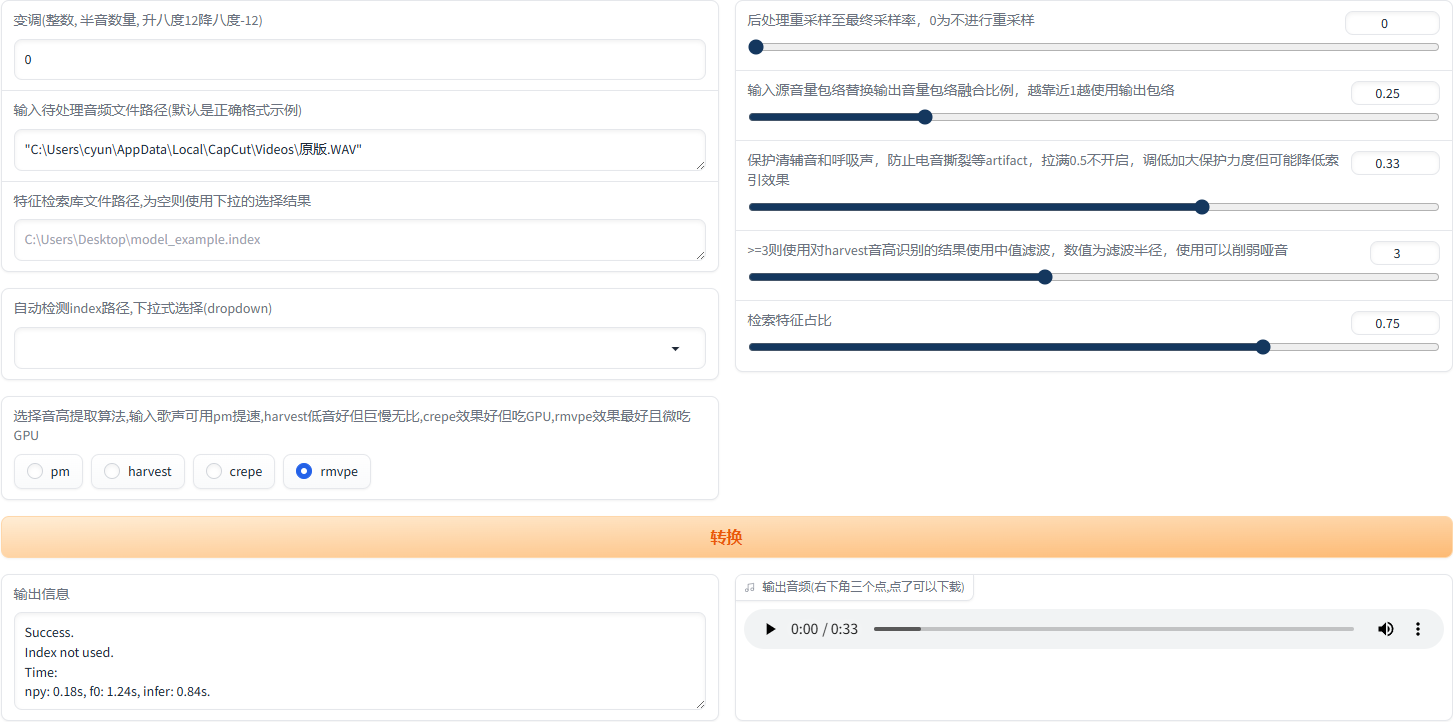
Task: Select the crepe pitch extraction algorithm
Action: [x=234, y=471]
